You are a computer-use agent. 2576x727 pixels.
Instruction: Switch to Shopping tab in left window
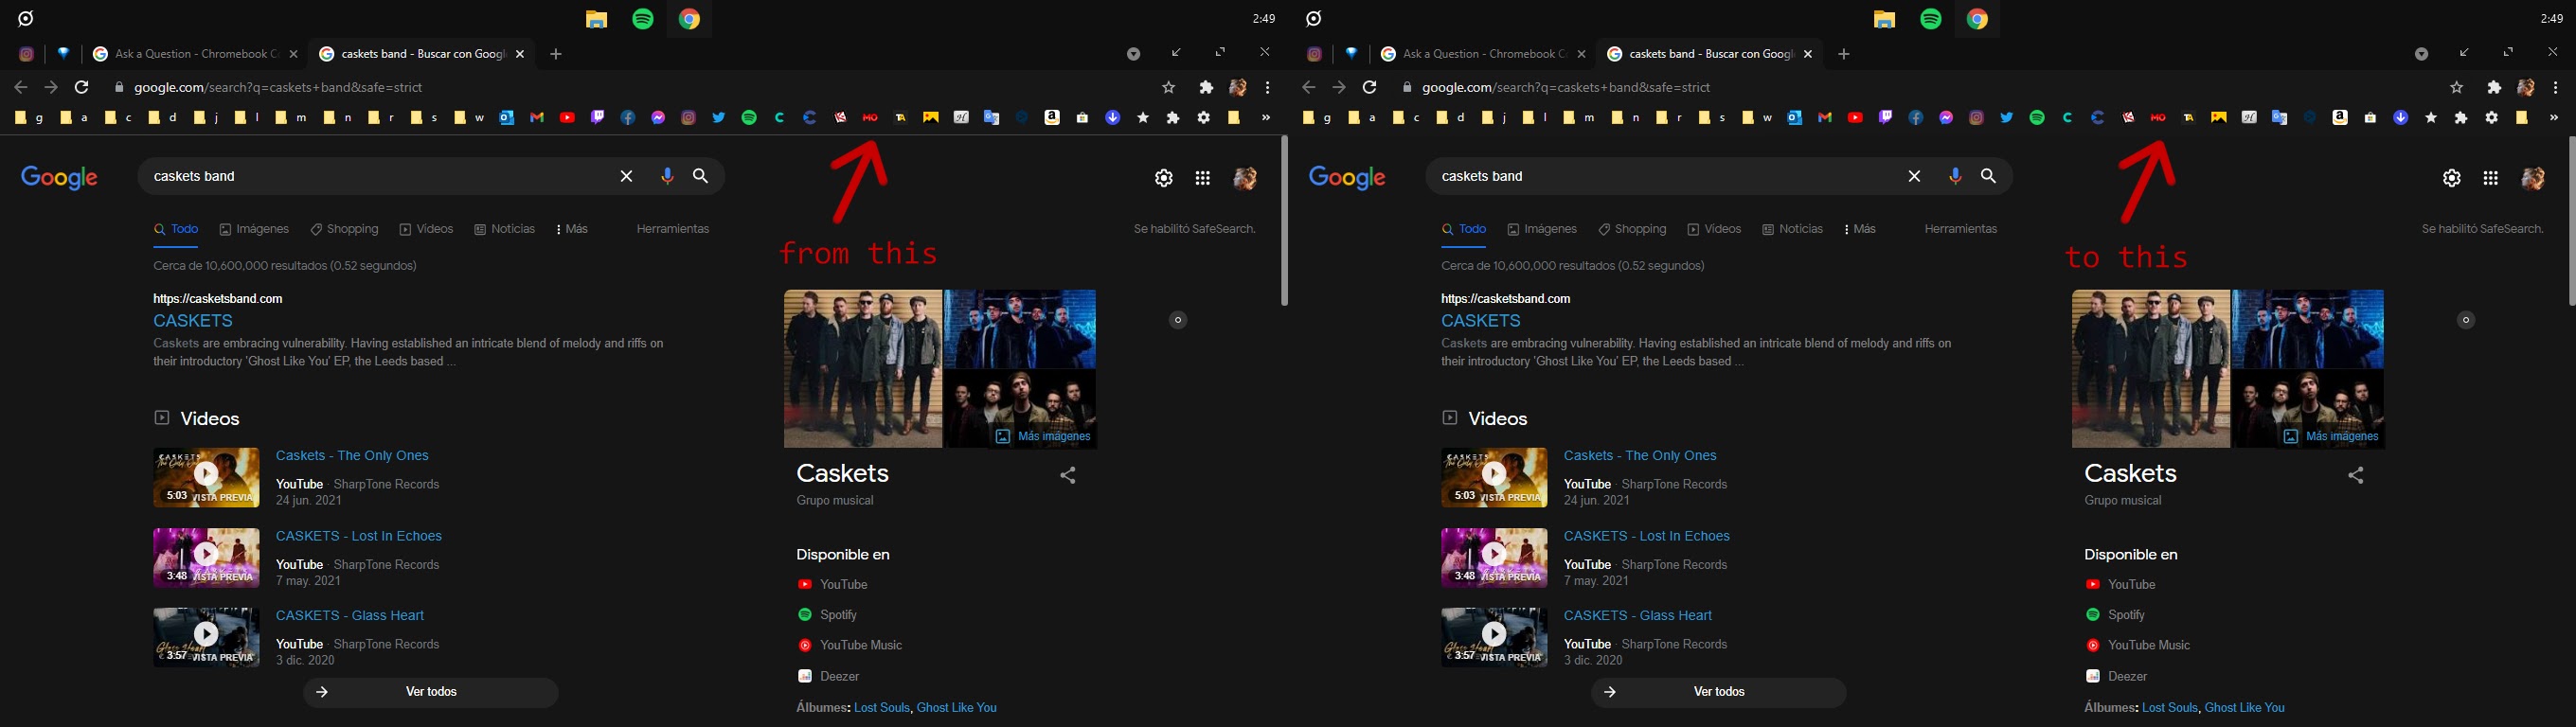344,229
